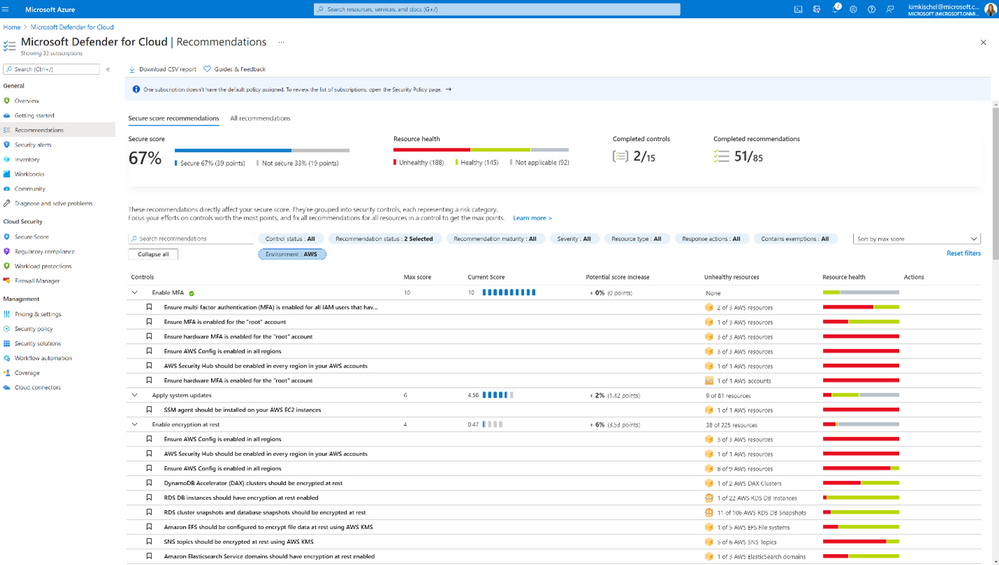Open Guides & Feedback
Screen dimensions: 999x565
click(234, 69)
